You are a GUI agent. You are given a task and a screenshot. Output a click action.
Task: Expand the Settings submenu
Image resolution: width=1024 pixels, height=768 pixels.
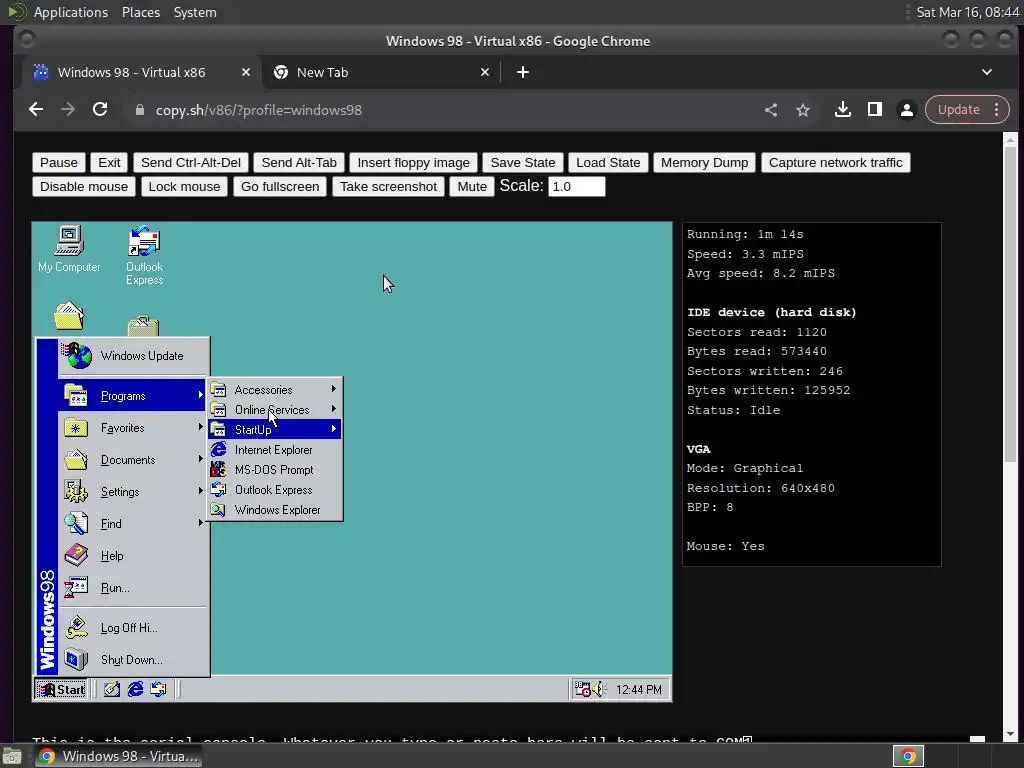(x=133, y=492)
